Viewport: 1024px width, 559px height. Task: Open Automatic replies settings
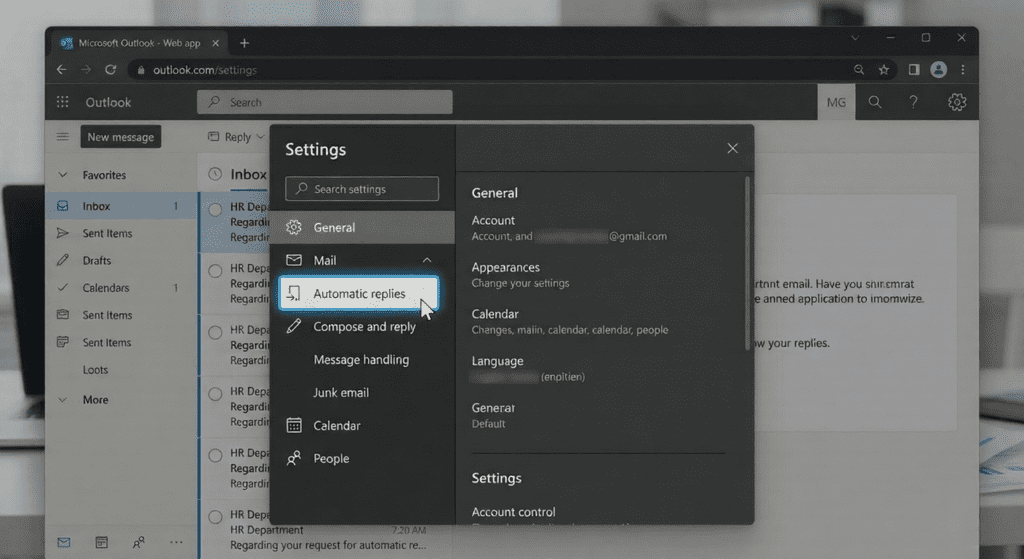tap(359, 293)
